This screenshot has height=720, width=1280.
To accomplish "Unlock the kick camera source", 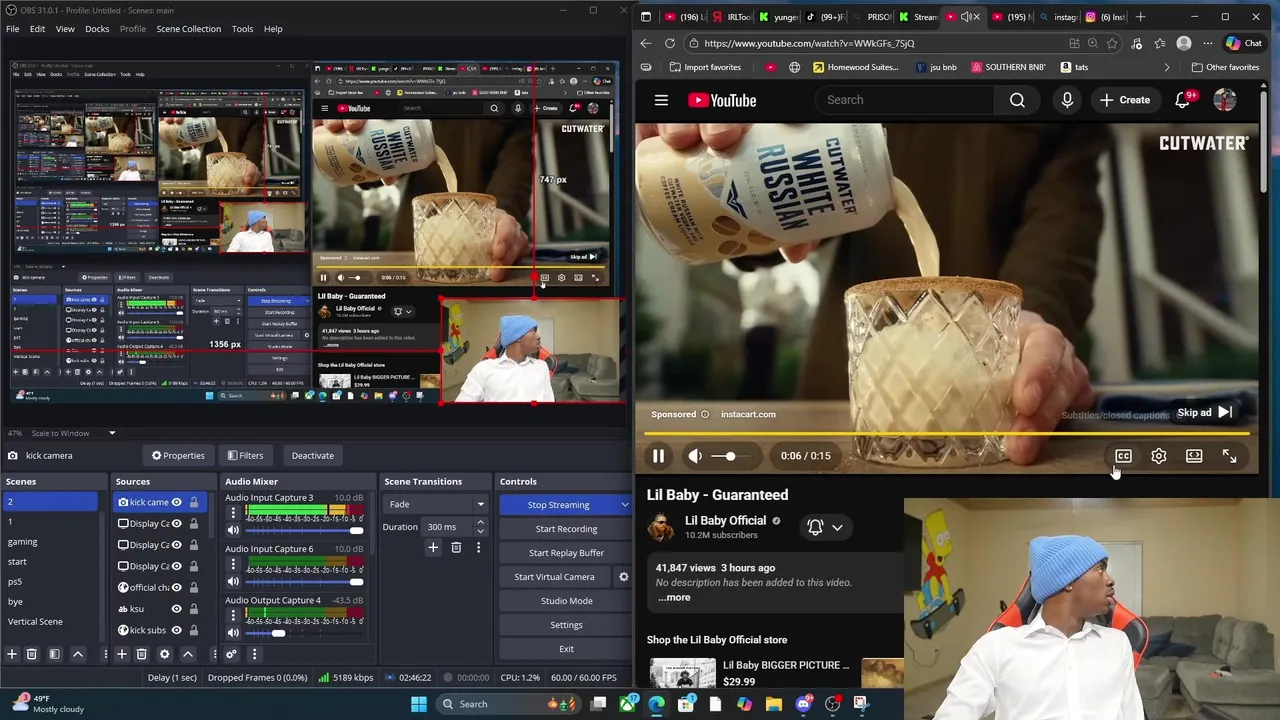I will [x=193, y=502].
